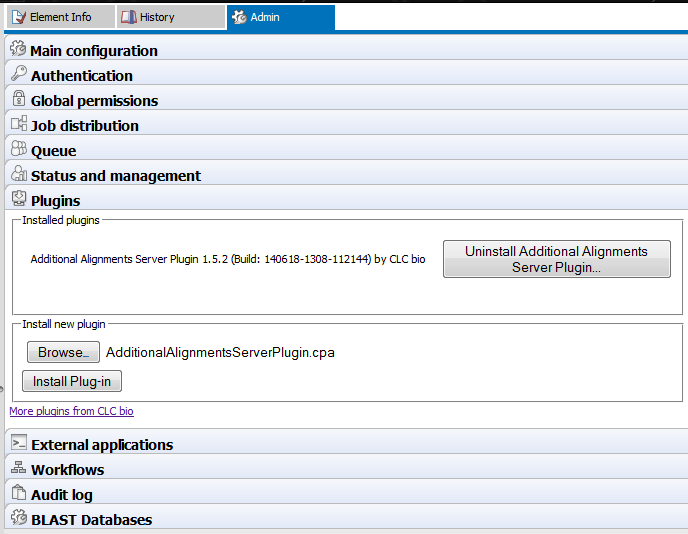The image size is (688, 534).
Task: Click the installed plugin version text
Action: pos(228,259)
